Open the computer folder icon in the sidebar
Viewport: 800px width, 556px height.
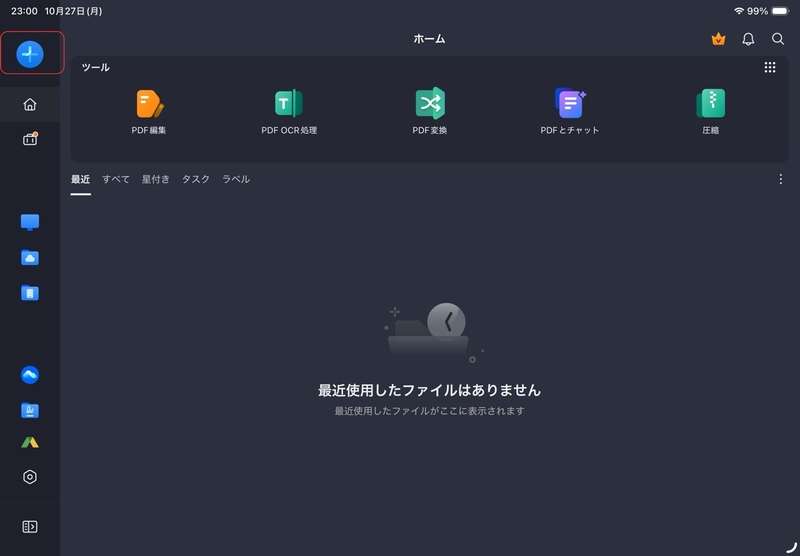pos(30,410)
